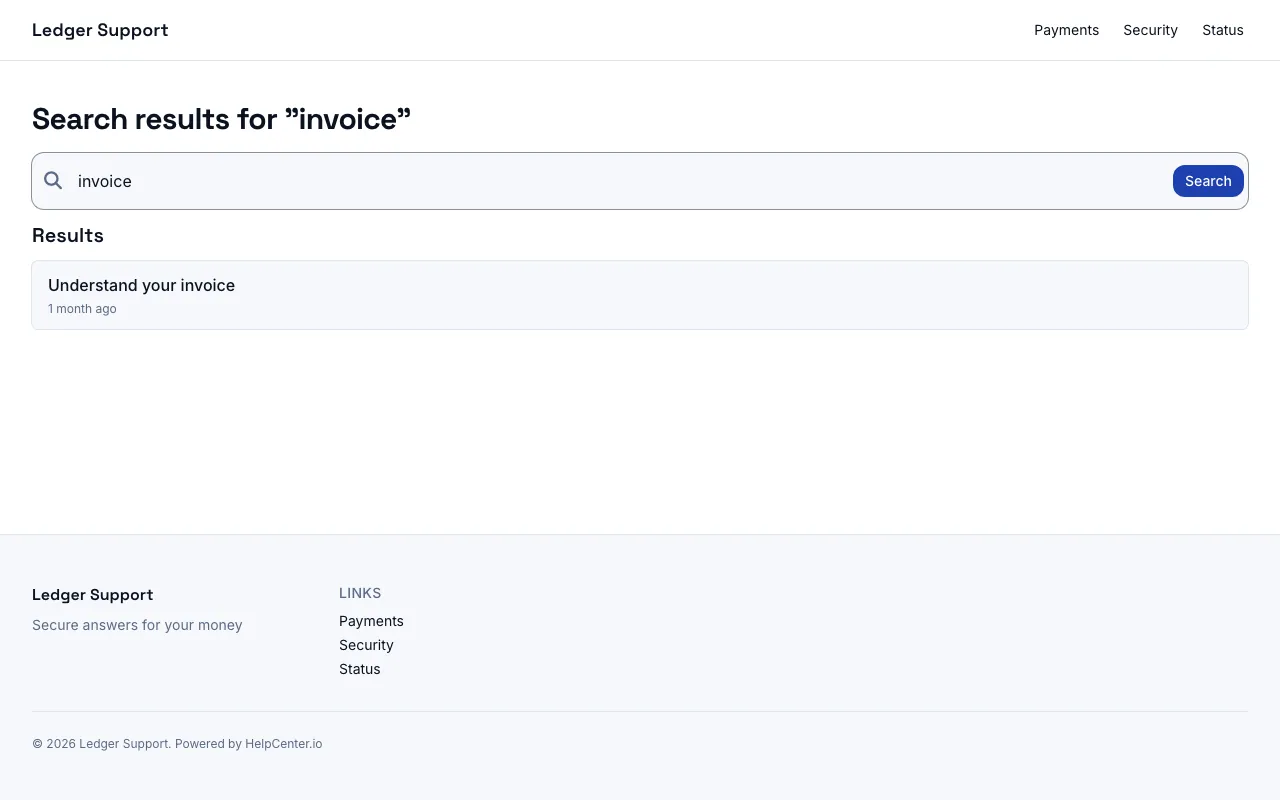Follow the footer Security link
This screenshot has height=800, width=1280.
[x=366, y=645]
